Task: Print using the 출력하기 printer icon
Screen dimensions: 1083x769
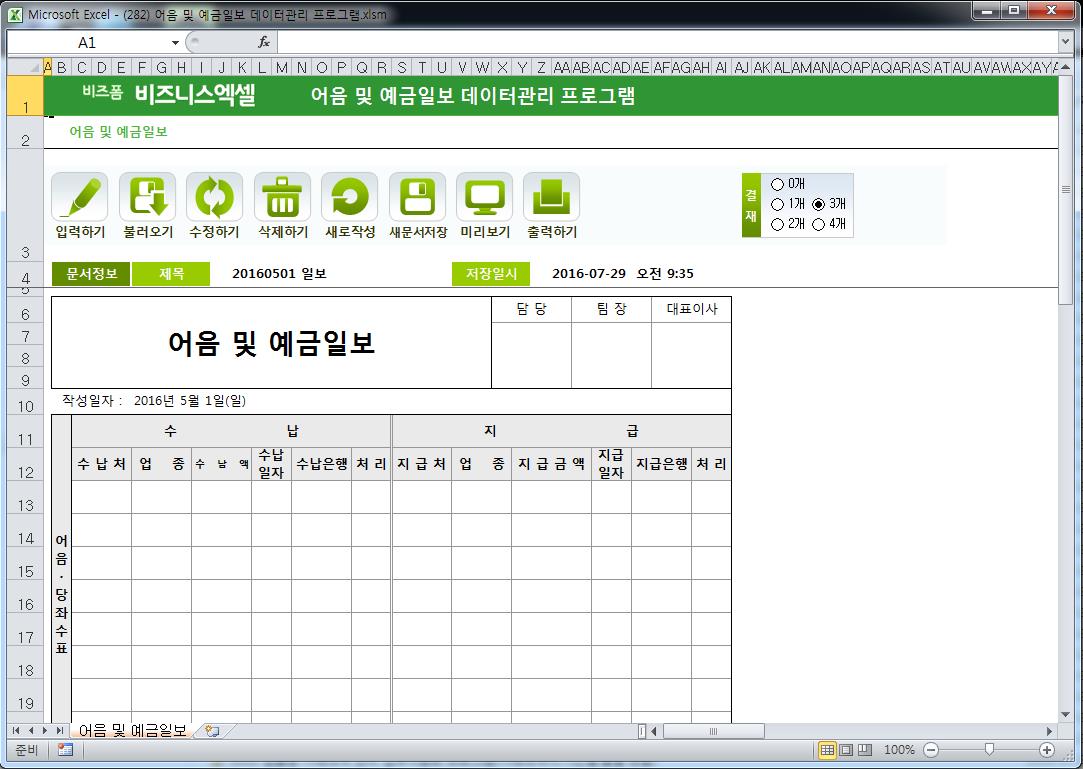Action: (551, 197)
